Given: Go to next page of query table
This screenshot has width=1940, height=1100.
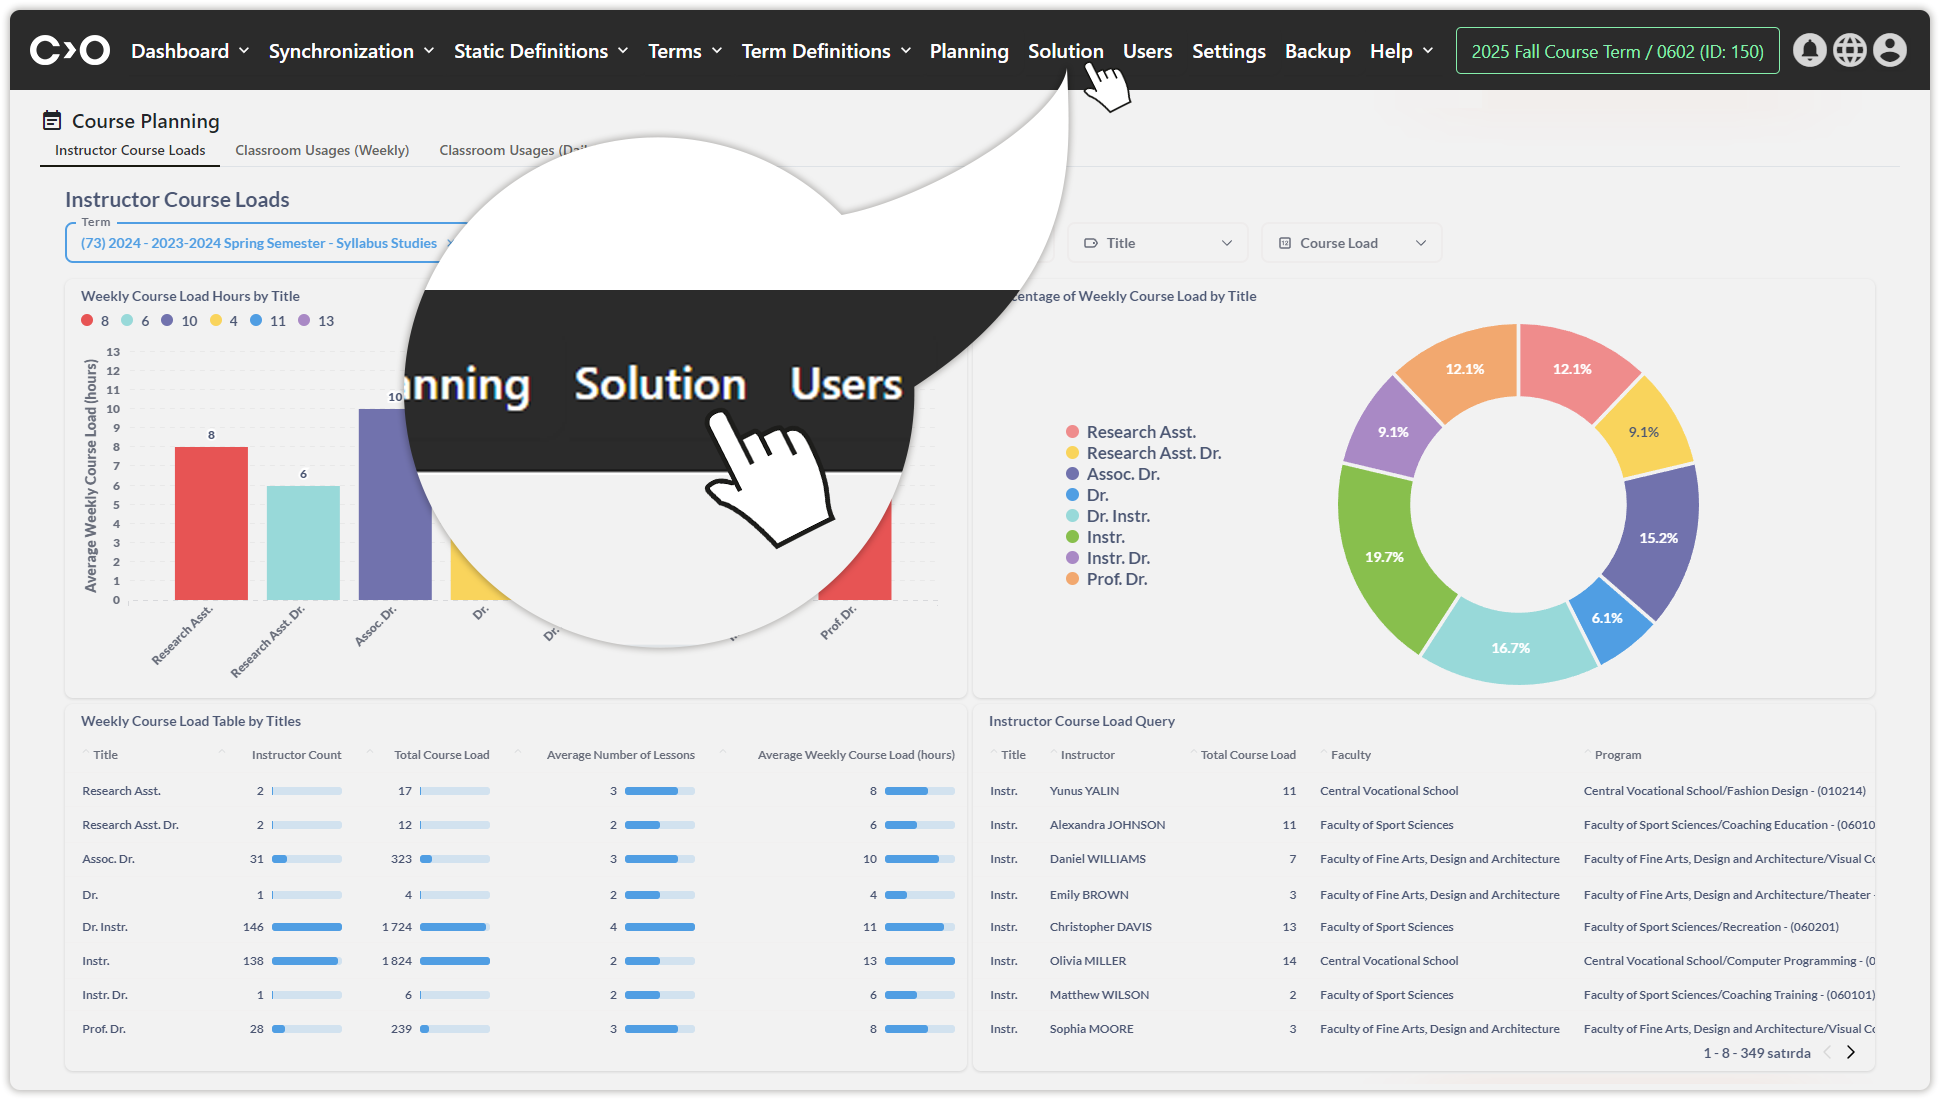Looking at the screenshot, I should 1851,1052.
